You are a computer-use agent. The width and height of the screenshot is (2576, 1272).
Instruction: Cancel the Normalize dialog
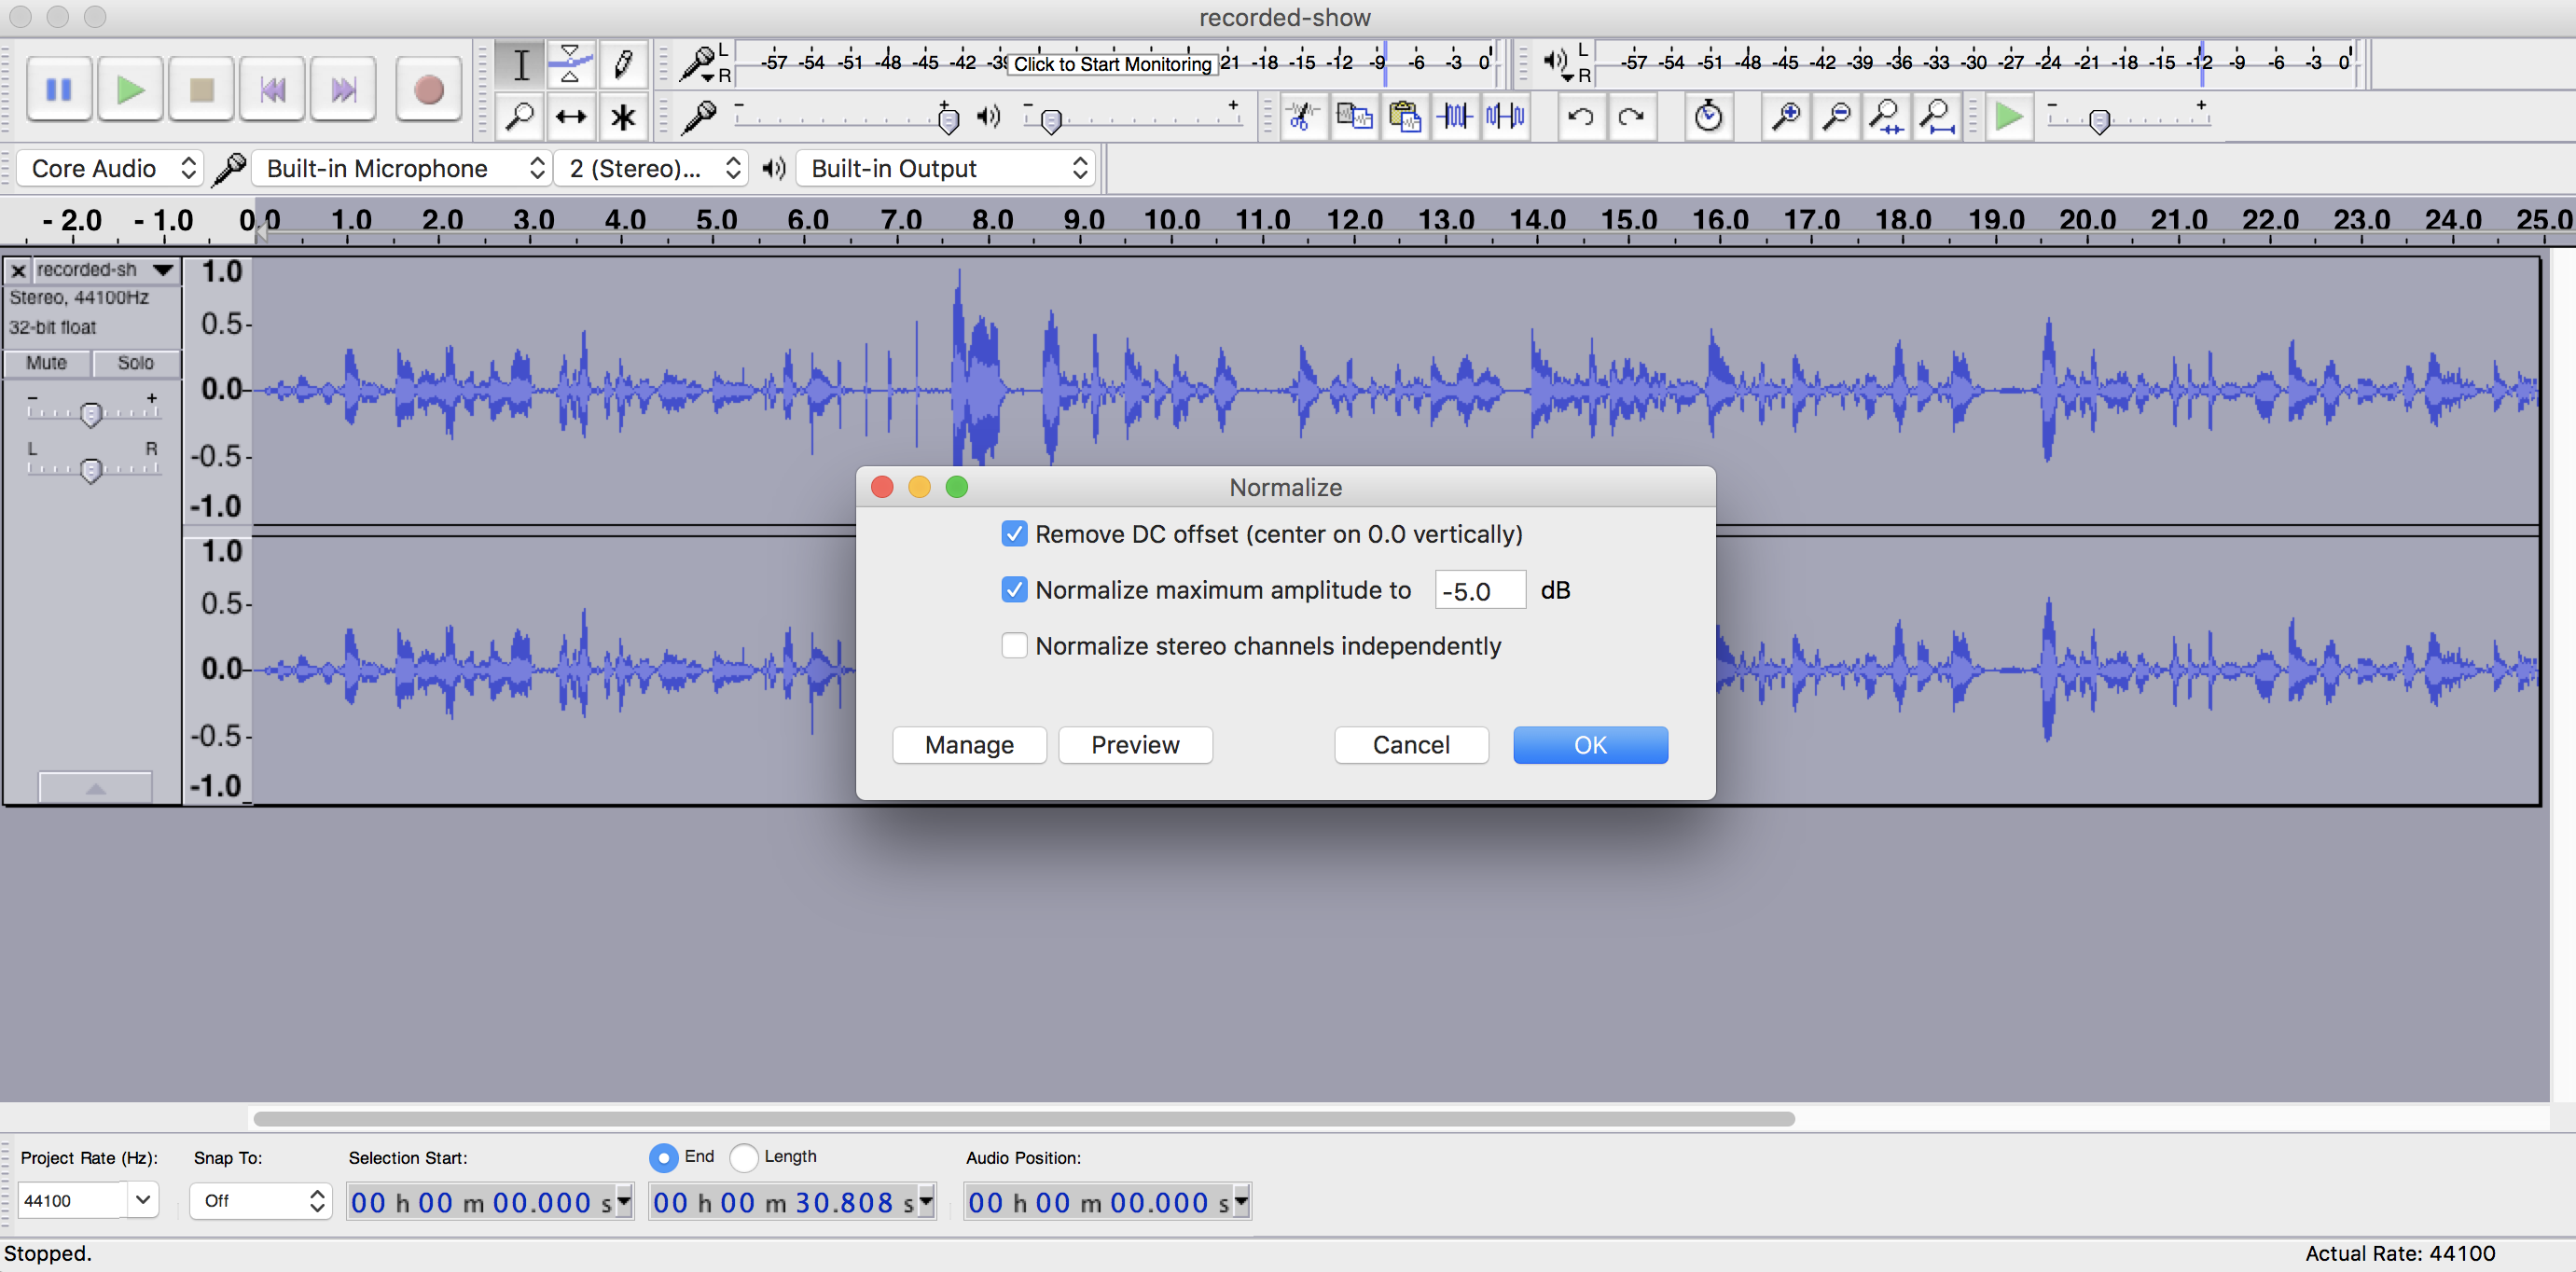click(x=1411, y=744)
